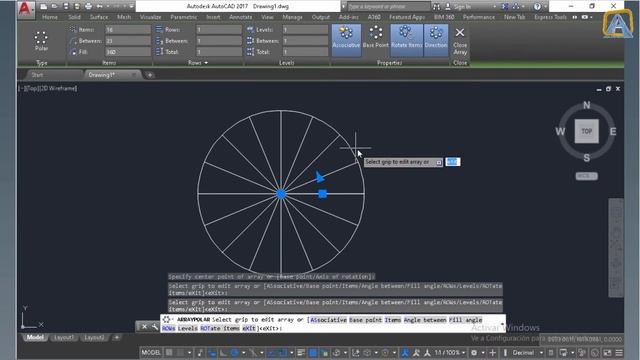This screenshot has height=360, width=640.
Task: Open the Express Tools ribbon tab
Action: point(550,17)
